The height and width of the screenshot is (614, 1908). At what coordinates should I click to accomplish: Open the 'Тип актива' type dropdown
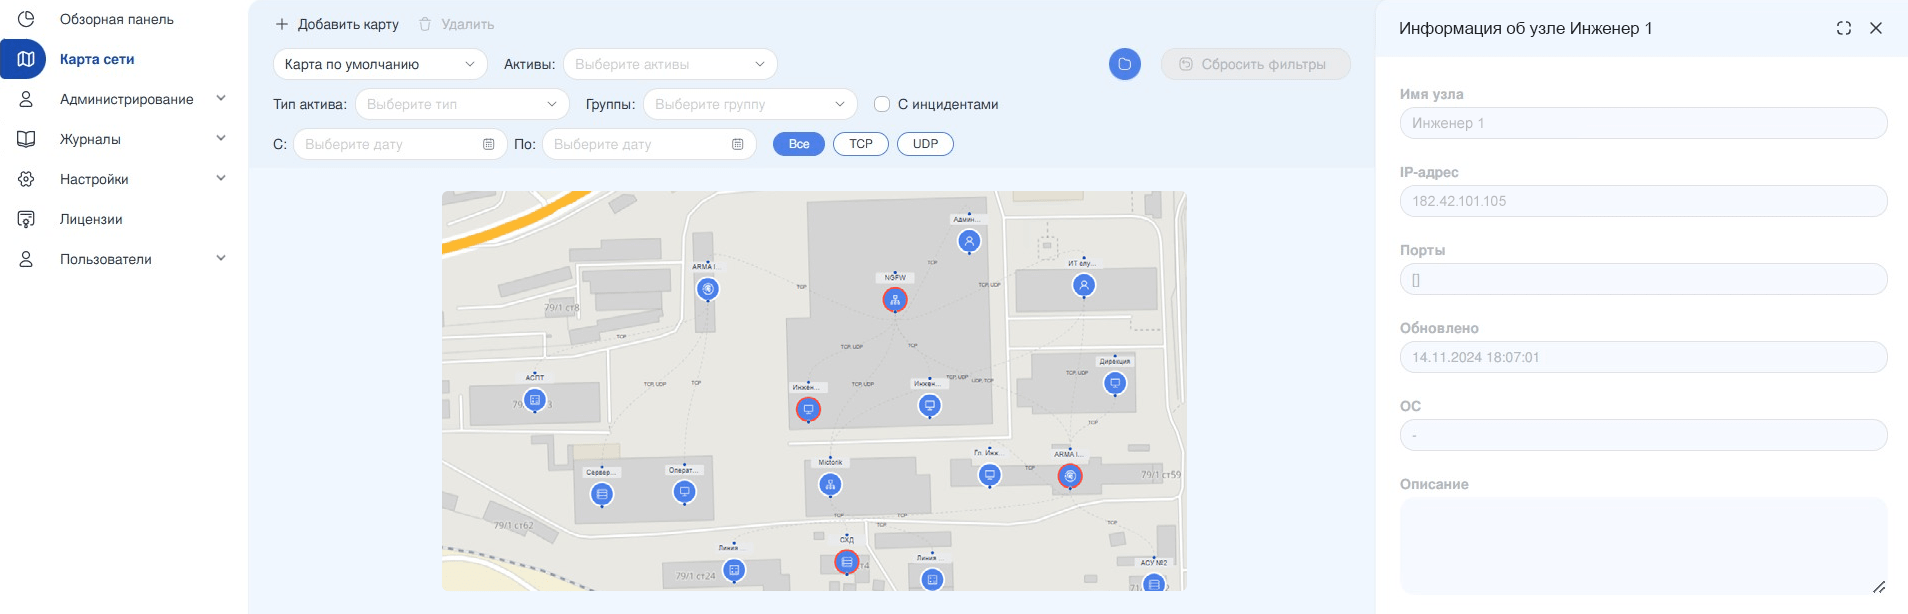point(461,104)
